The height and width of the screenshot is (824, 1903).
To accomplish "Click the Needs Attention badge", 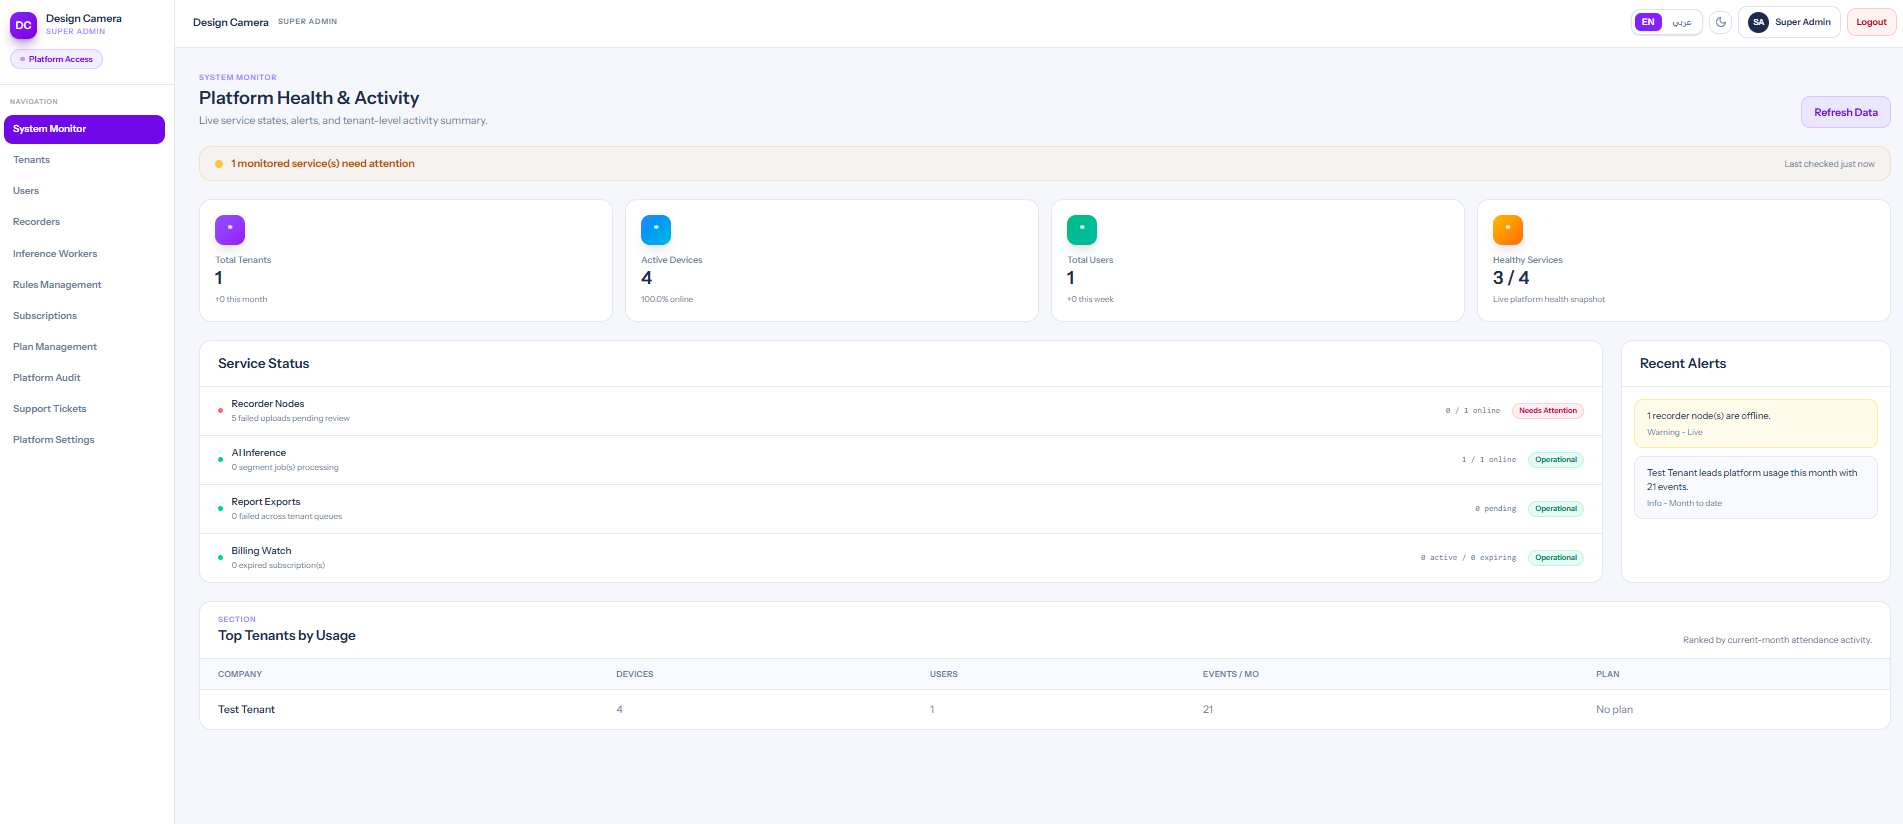I will pos(1547,411).
